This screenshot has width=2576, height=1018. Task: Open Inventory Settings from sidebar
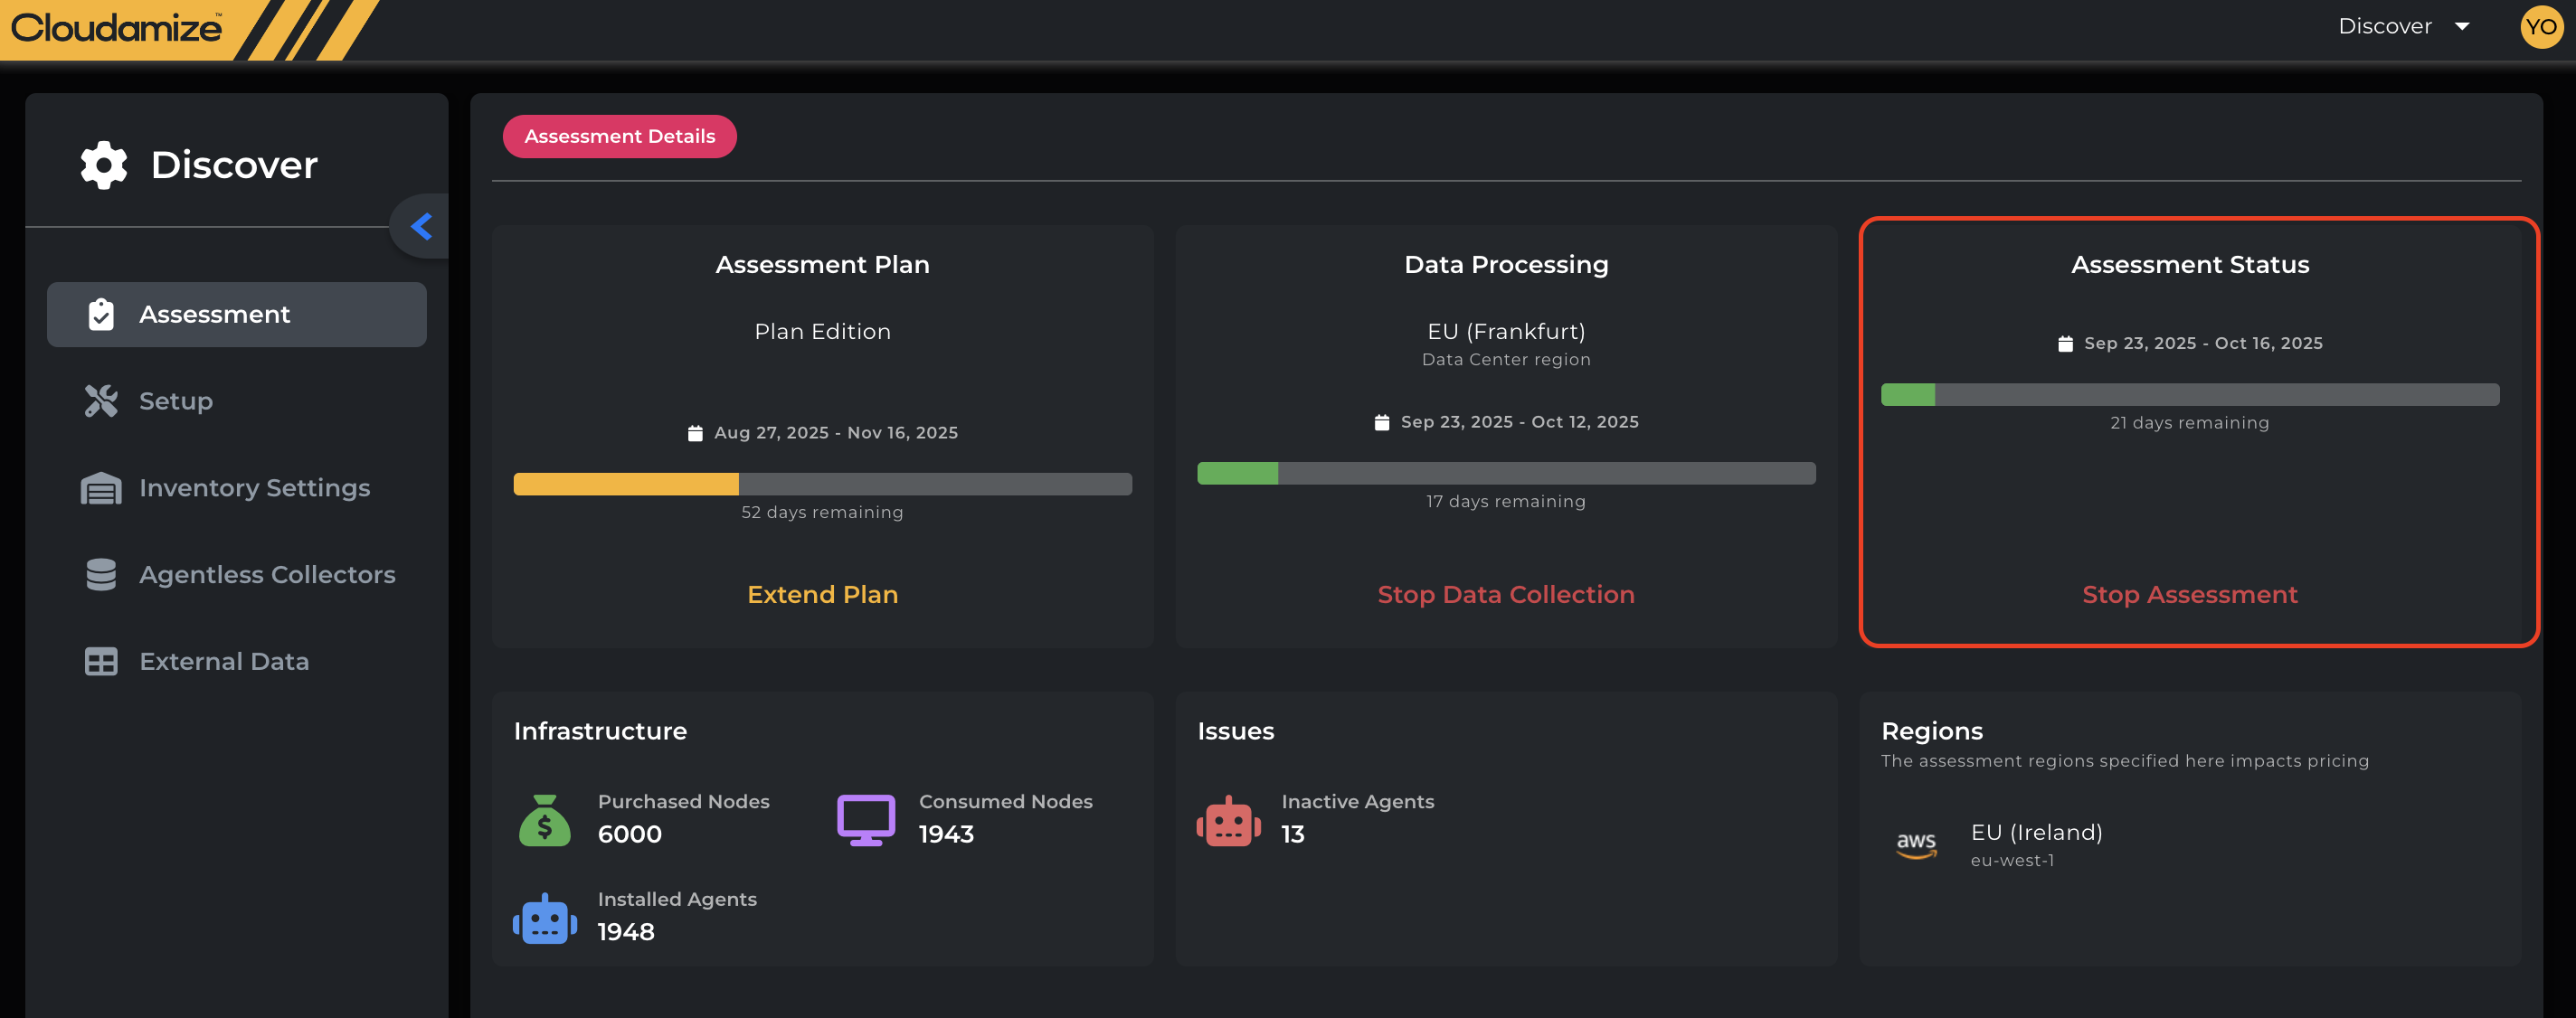[254, 488]
